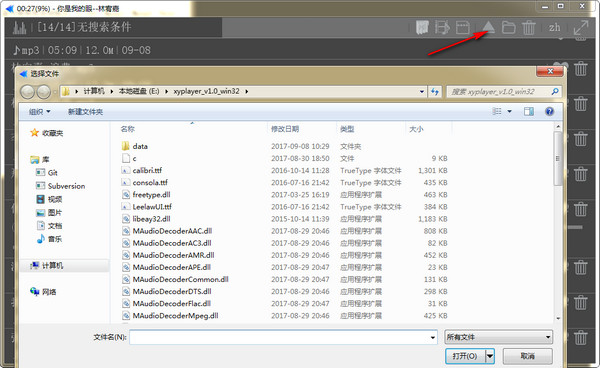
Task: Sort by the 类型 column header
Action: click(x=347, y=129)
